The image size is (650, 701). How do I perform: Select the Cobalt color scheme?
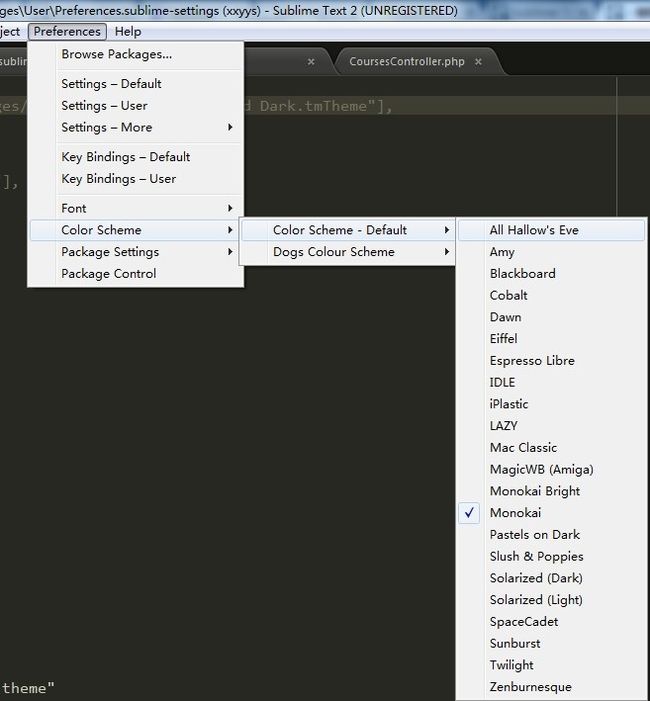coord(552,296)
